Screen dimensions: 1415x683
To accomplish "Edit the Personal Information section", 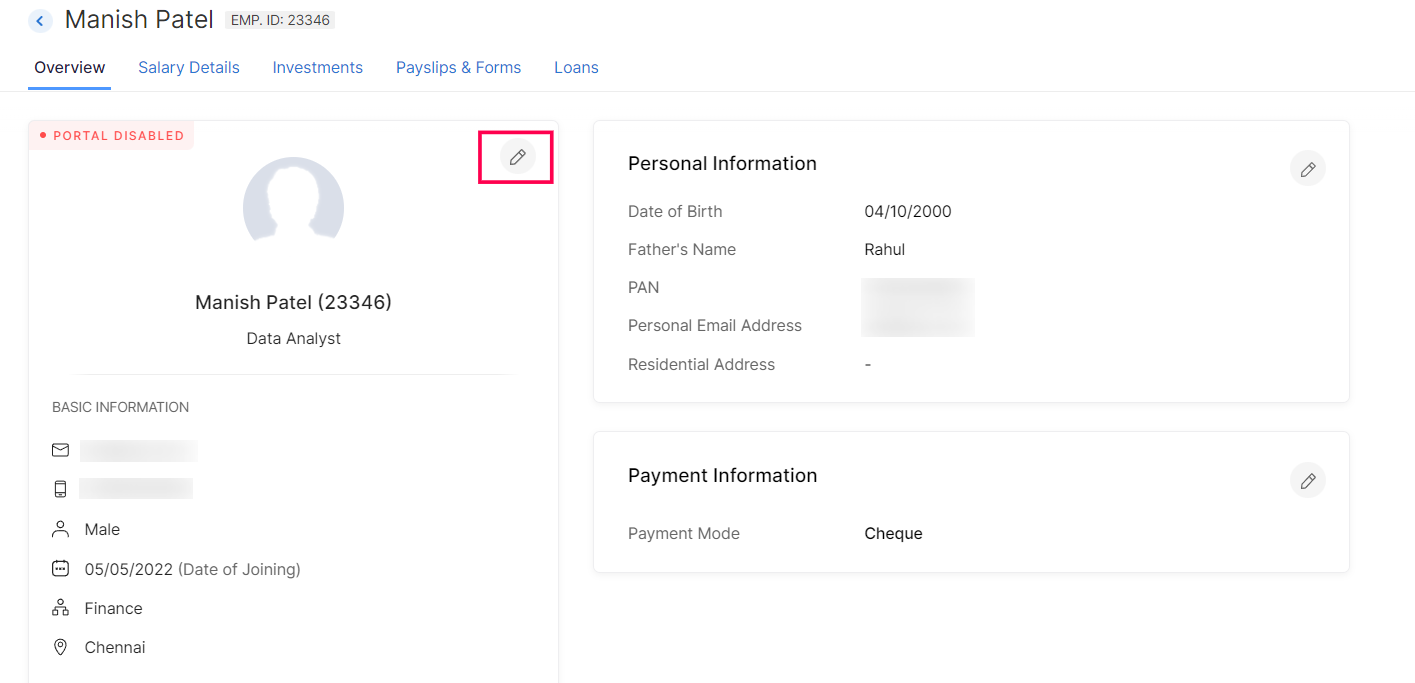I will [x=1307, y=169].
